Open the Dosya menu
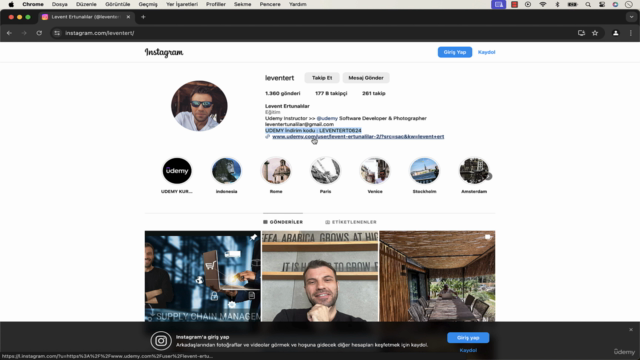 pyautogui.click(x=60, y=4)
